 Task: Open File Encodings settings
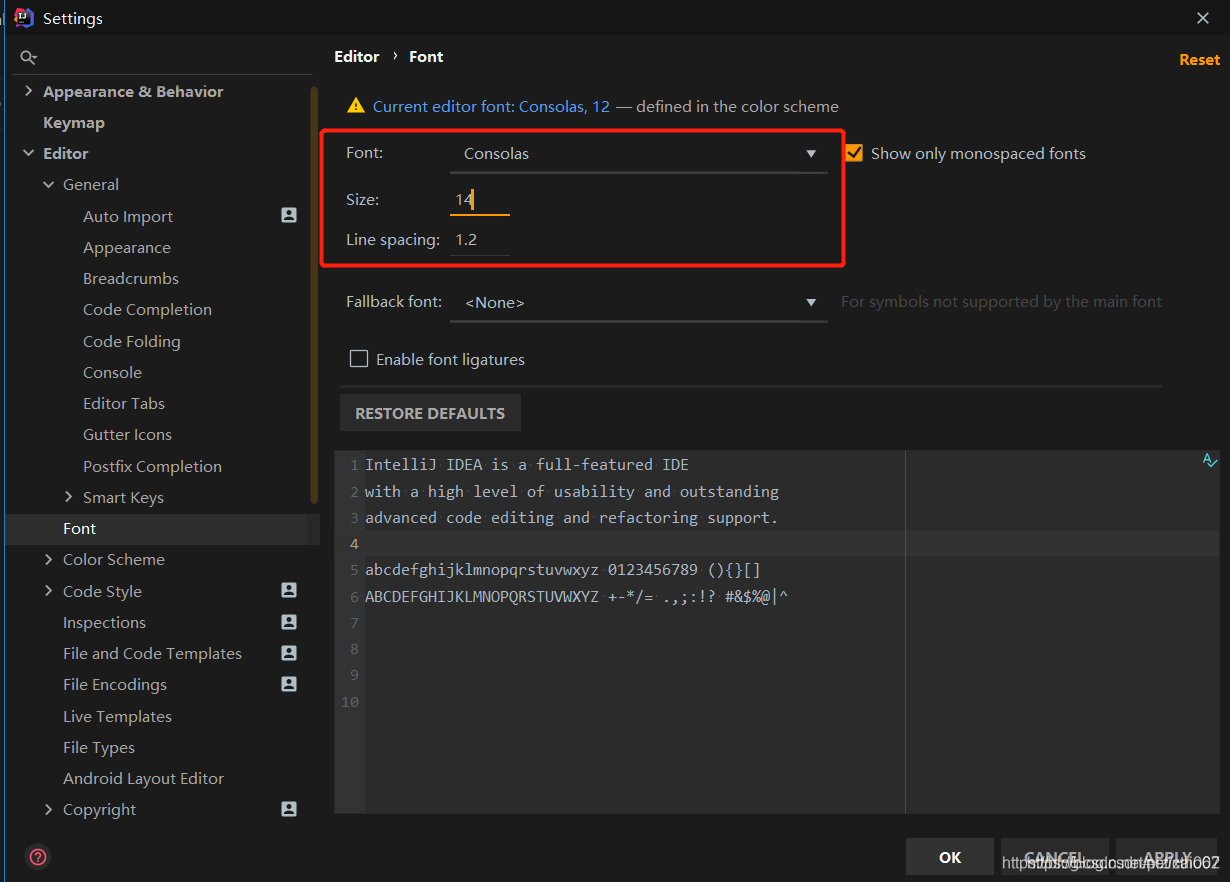115,684
